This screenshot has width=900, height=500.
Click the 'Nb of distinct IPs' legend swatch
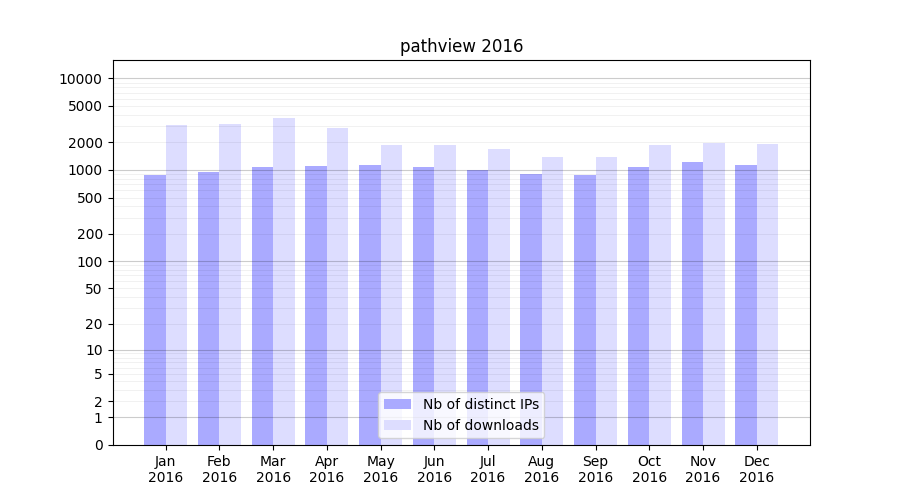click(398, 404)
